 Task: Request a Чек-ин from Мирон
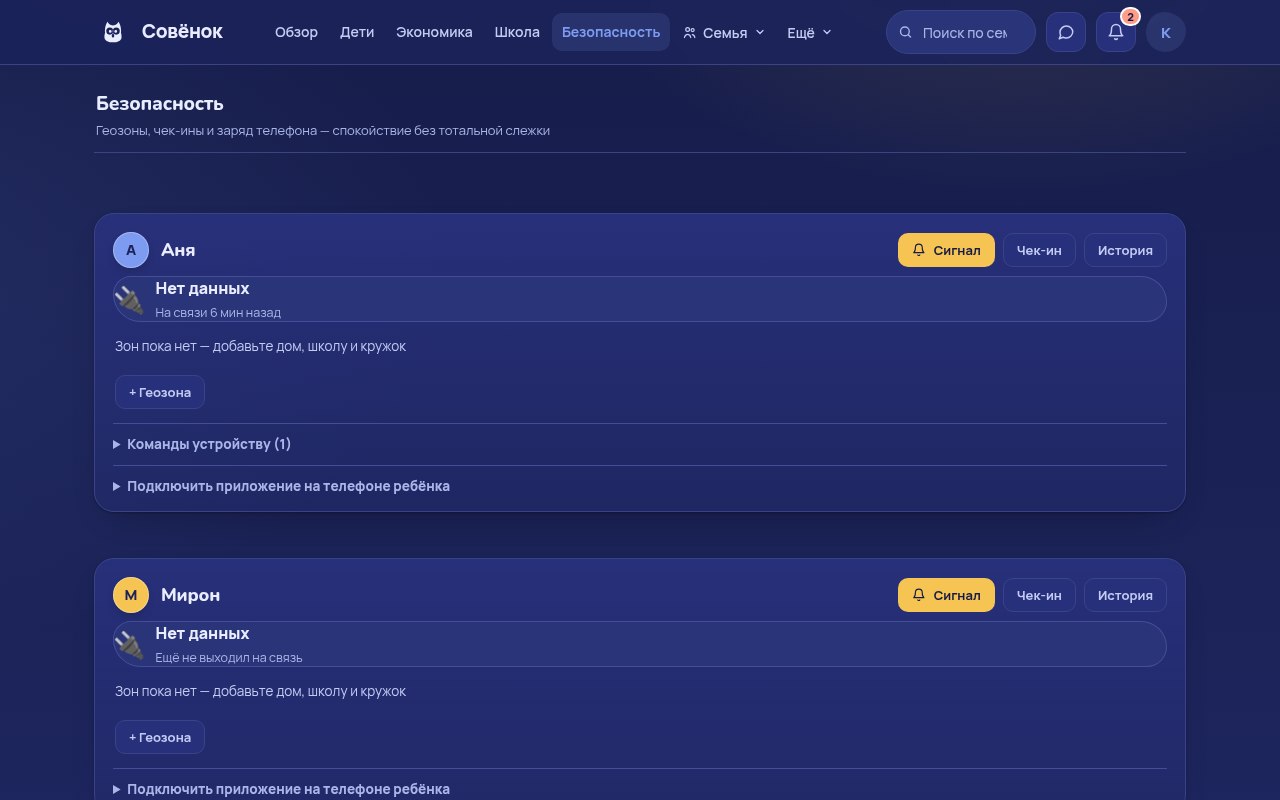[1039, 595]
